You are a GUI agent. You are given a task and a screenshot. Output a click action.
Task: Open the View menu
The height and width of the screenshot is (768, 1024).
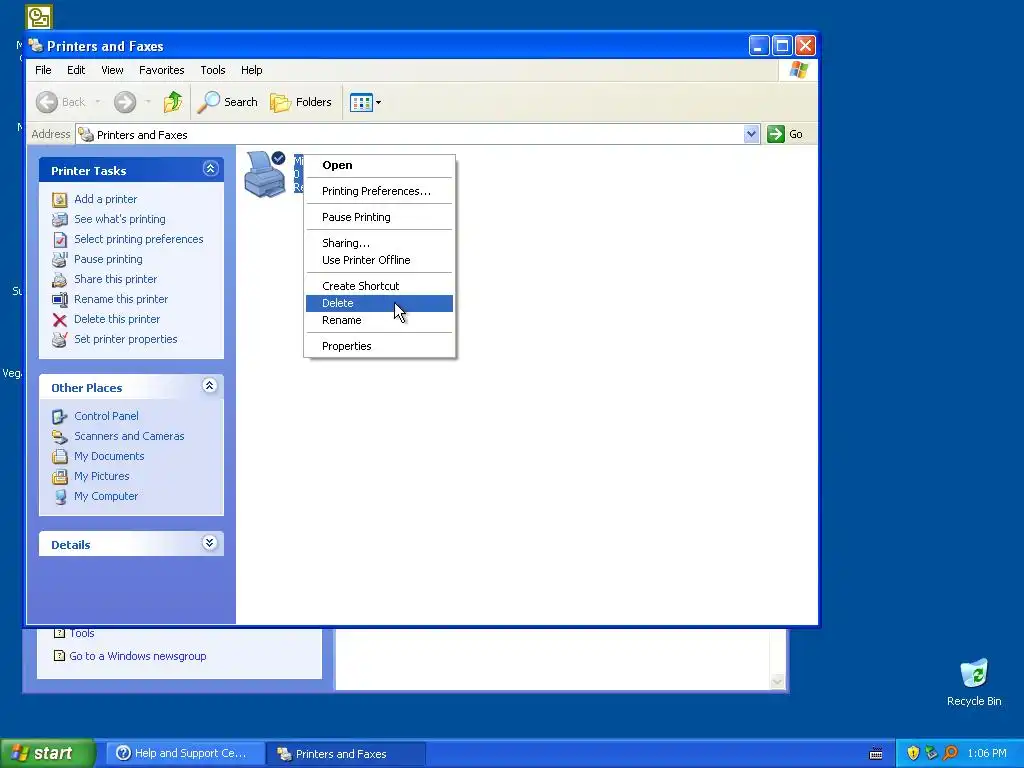coord(112,70)
